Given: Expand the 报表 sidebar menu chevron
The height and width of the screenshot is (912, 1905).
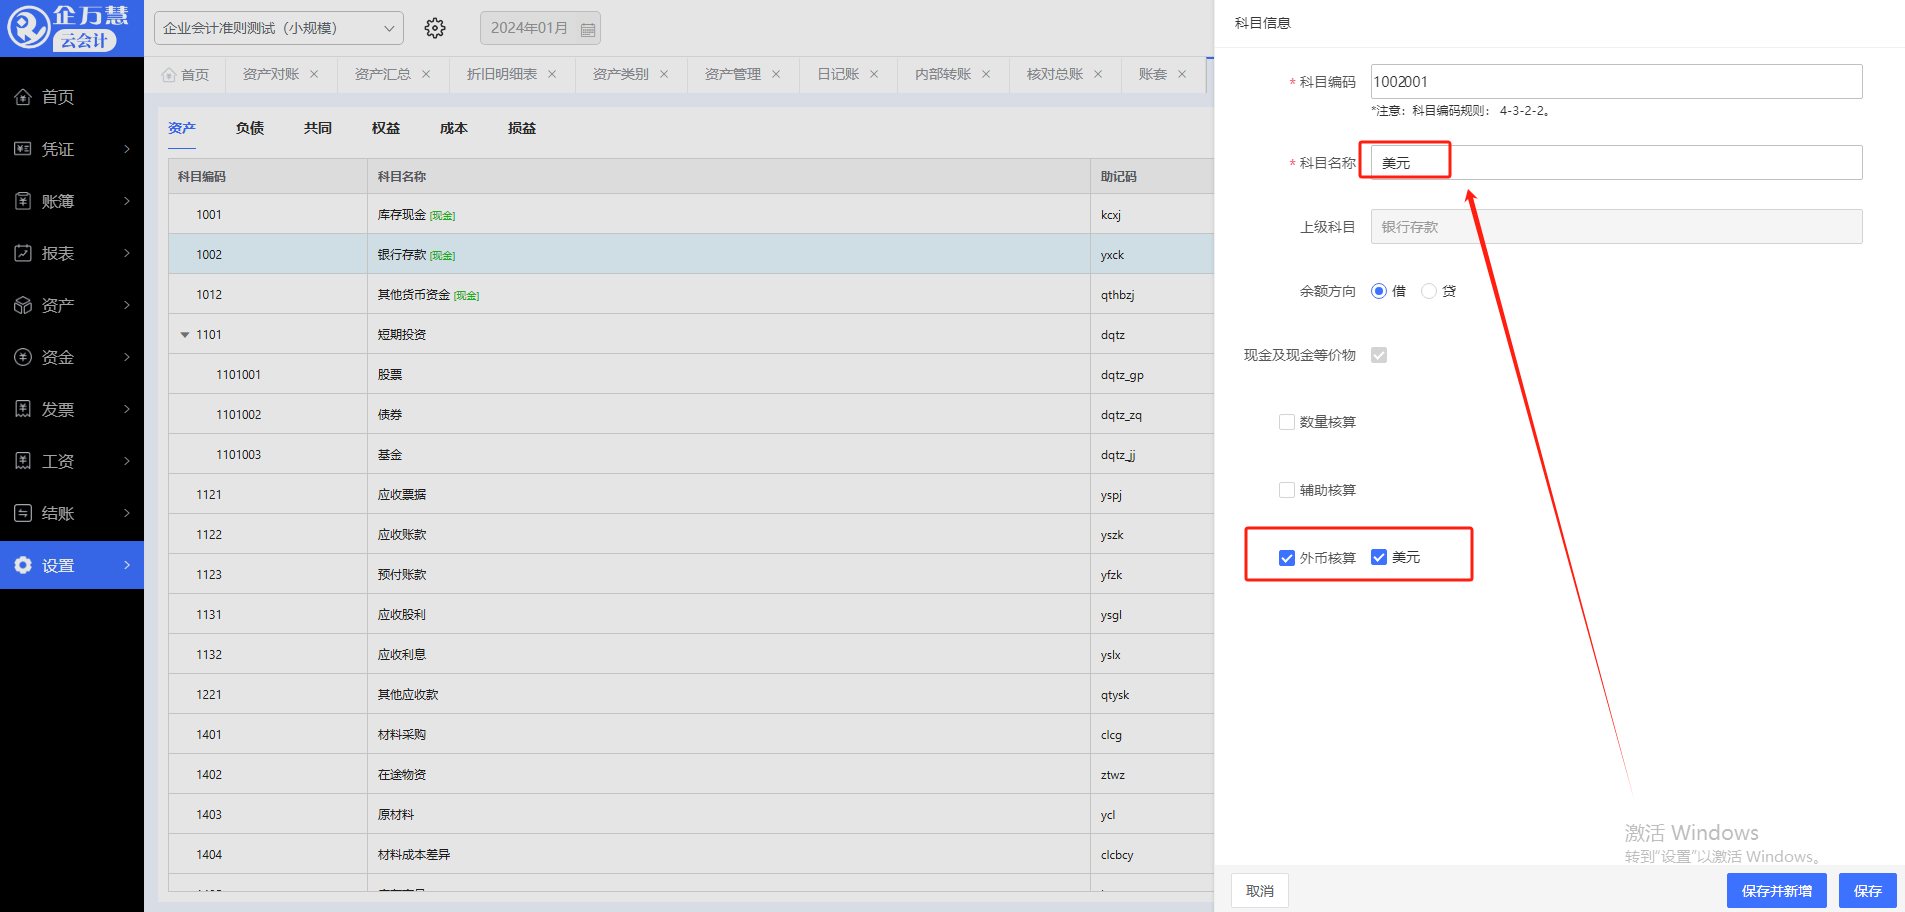Looking at the screenshot, I should click(x=127, y=253).
